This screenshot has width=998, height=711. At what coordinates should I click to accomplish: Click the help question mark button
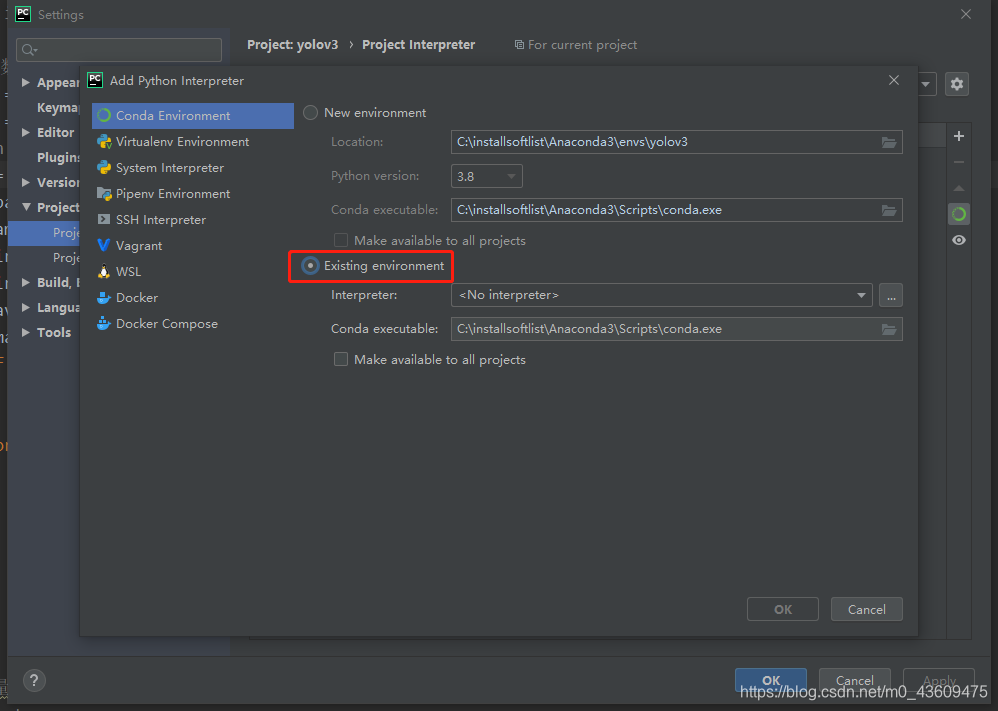tap(34, 680)
